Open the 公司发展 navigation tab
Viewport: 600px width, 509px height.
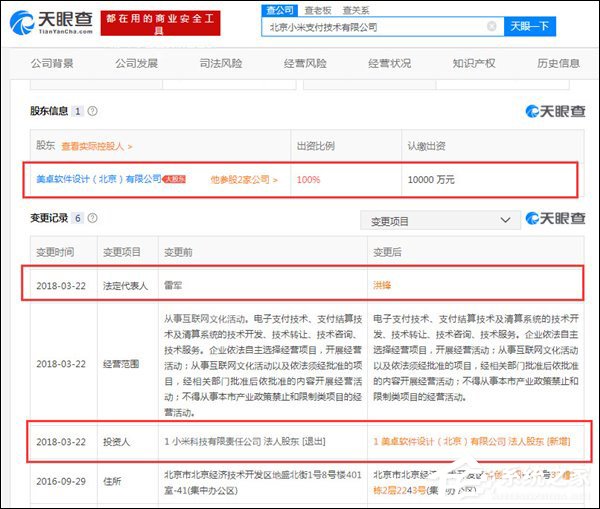(x=137, y=63)
